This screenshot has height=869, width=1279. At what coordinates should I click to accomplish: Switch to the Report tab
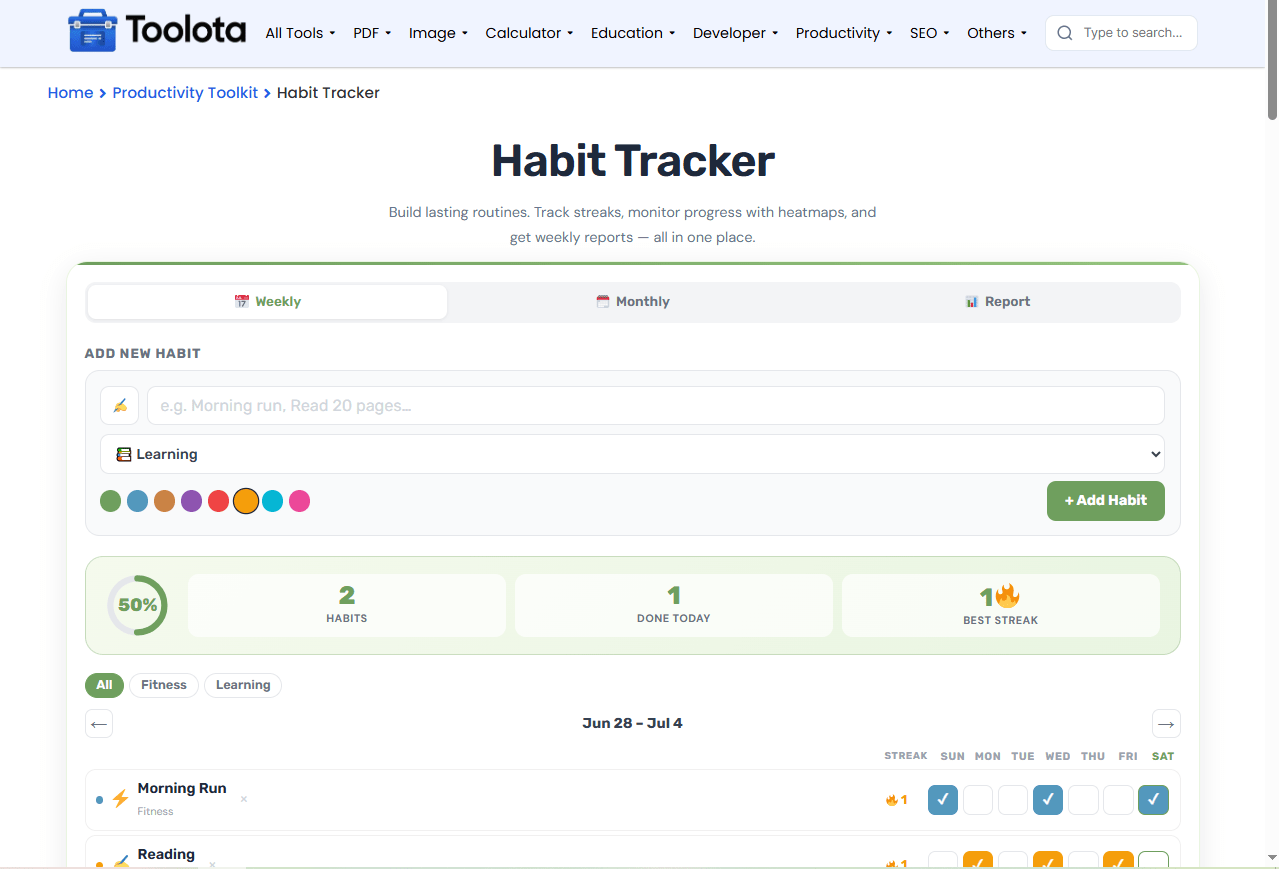(997, 302)
